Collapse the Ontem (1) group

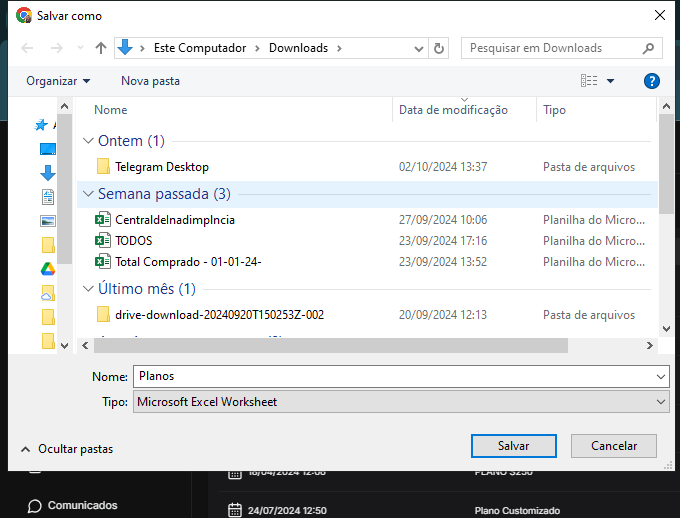pos(87,141)
